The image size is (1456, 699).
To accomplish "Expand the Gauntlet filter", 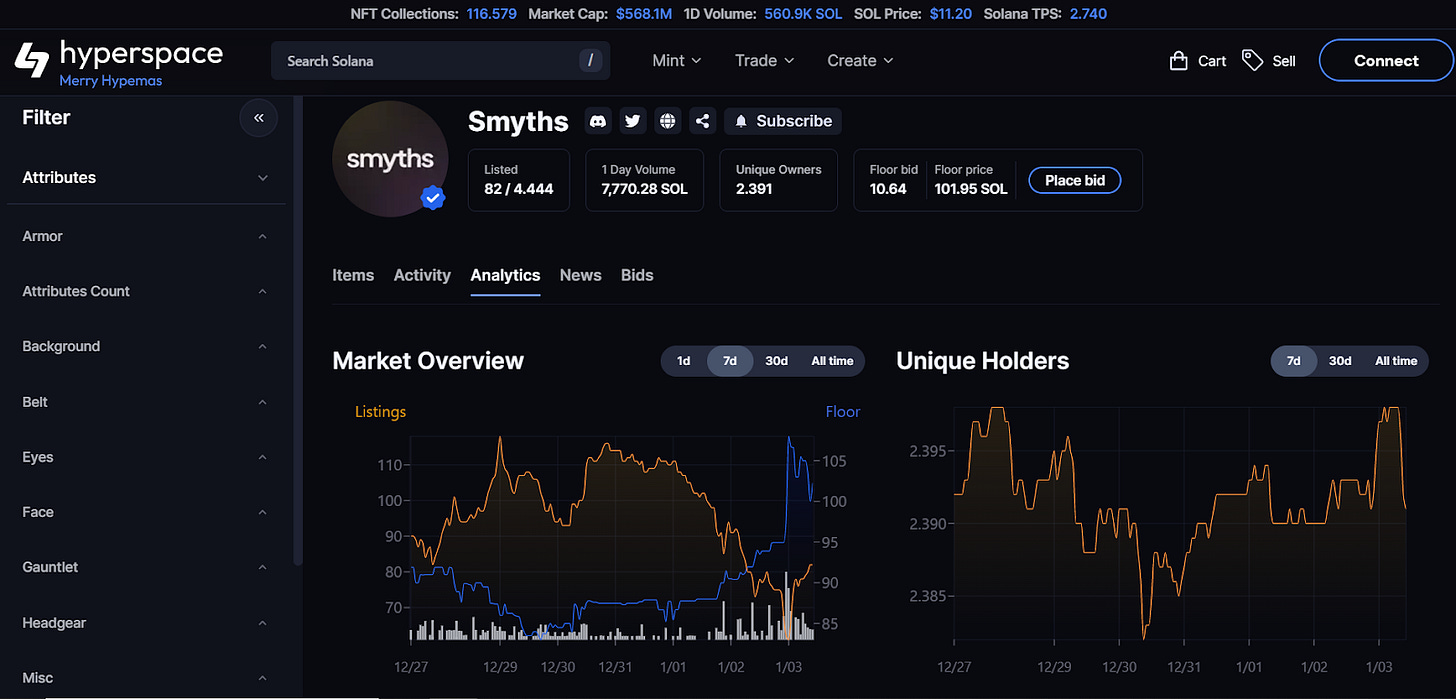I will [146, 567].
